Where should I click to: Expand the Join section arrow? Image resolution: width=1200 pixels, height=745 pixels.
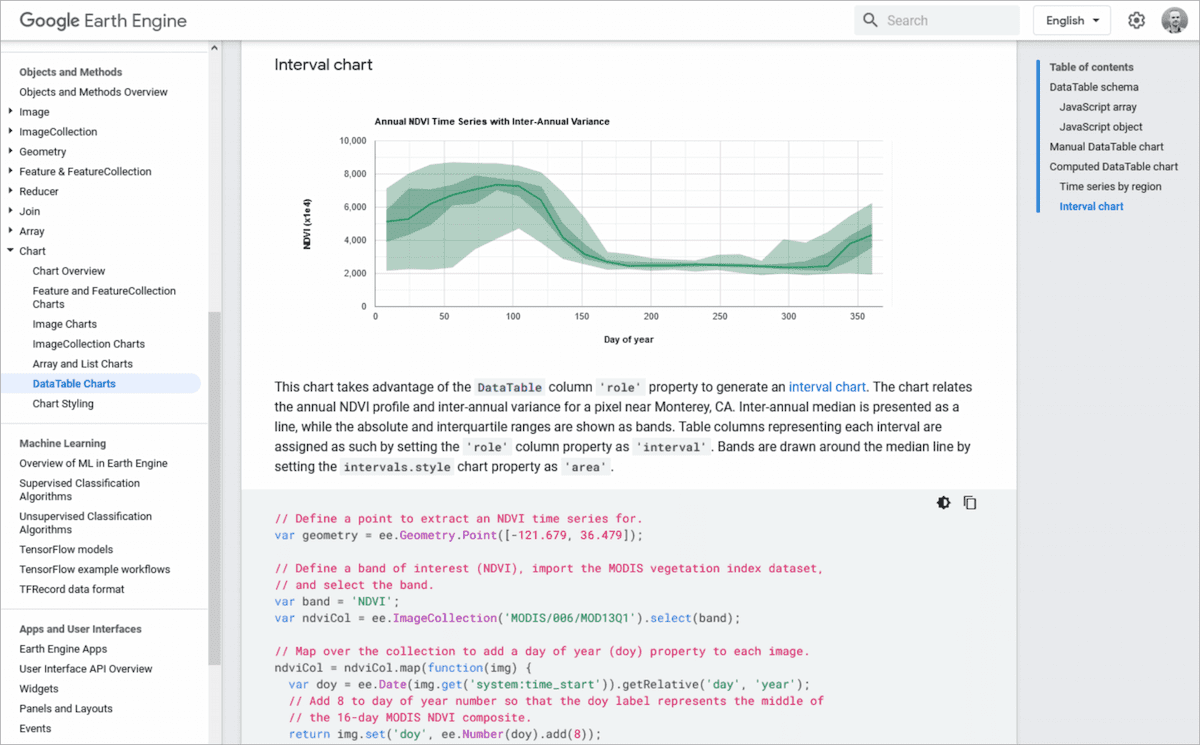[10, 211]
